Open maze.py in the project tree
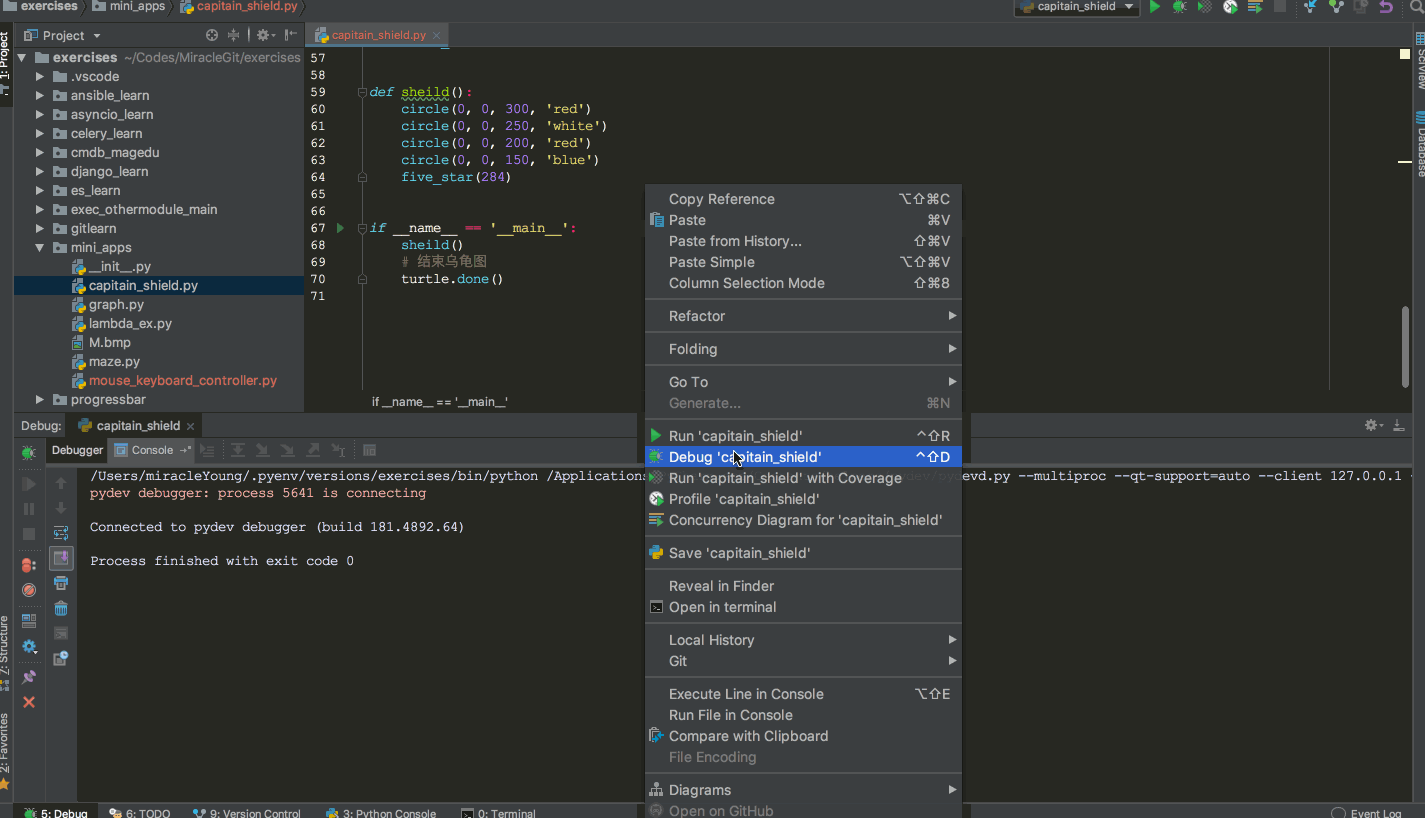Image resolution: width=1425 pixels, height=818 pixels. click(114, 362)
